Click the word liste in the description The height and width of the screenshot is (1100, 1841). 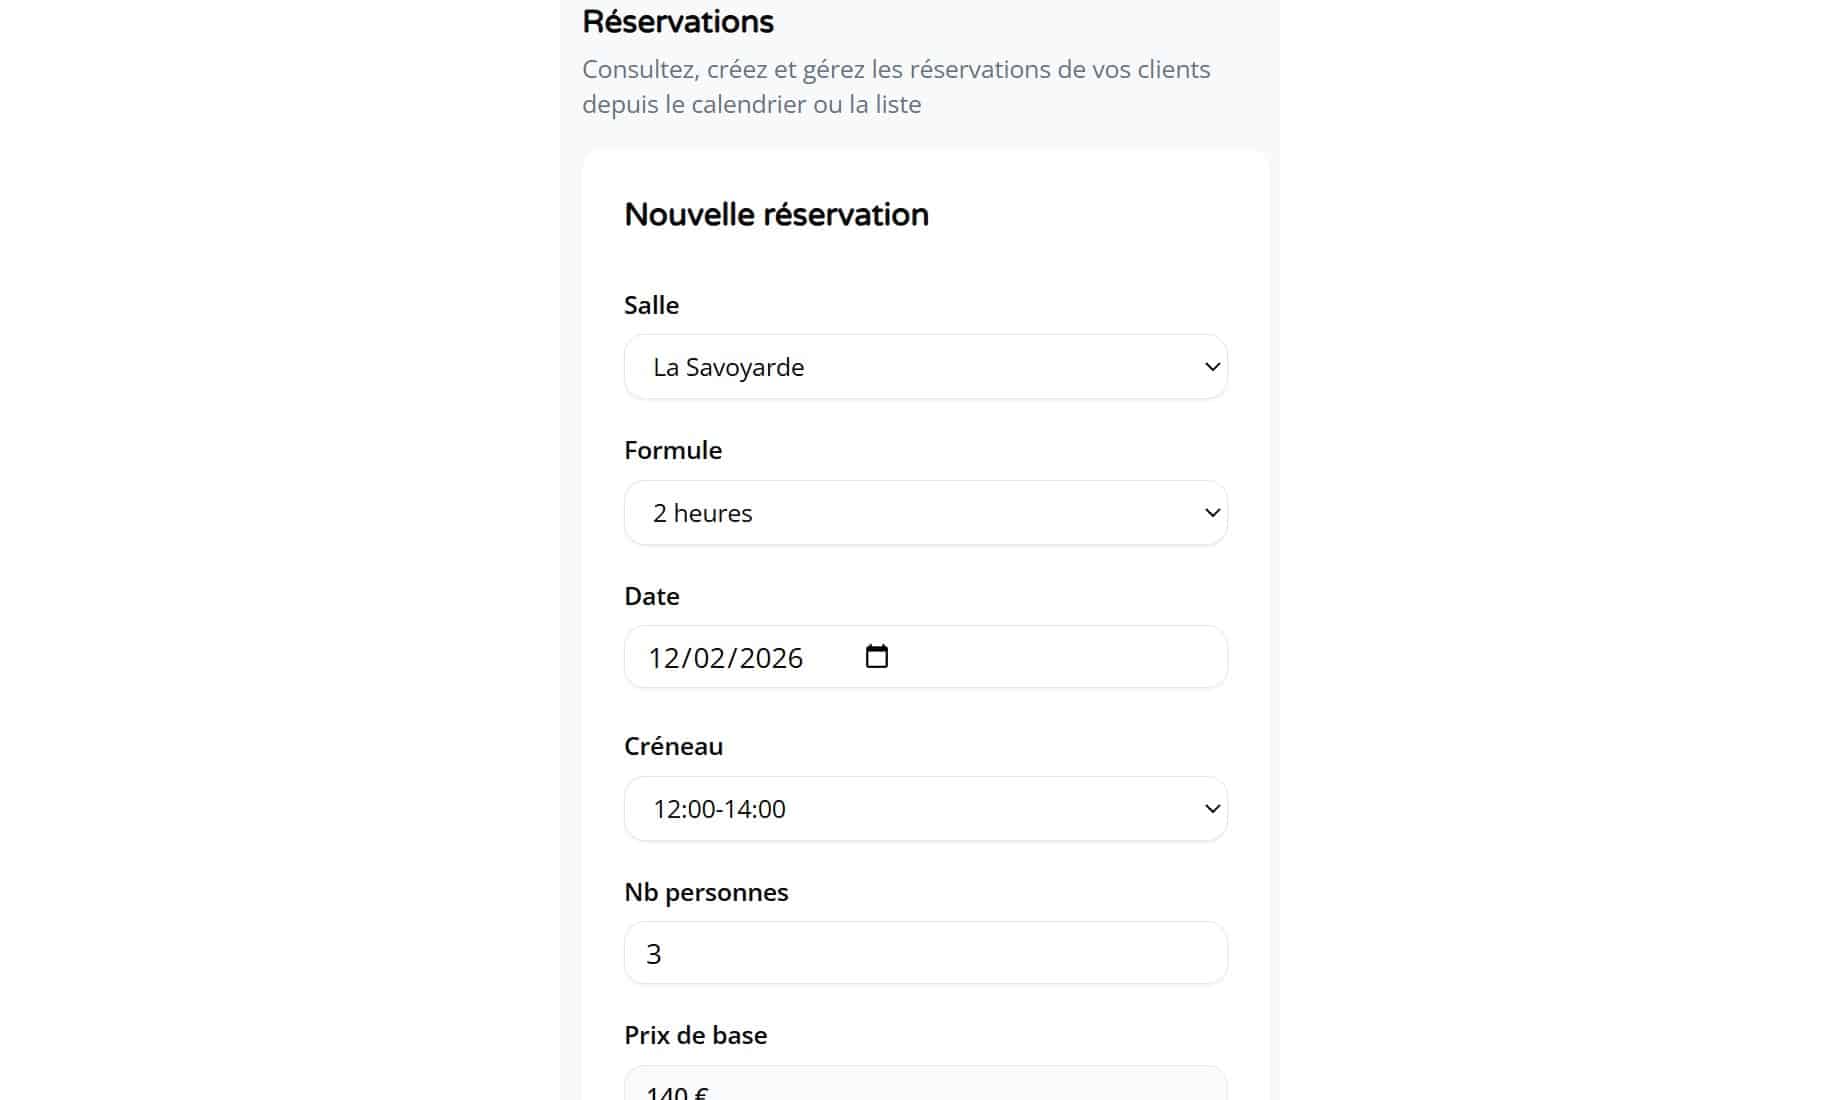pos(895,103)
